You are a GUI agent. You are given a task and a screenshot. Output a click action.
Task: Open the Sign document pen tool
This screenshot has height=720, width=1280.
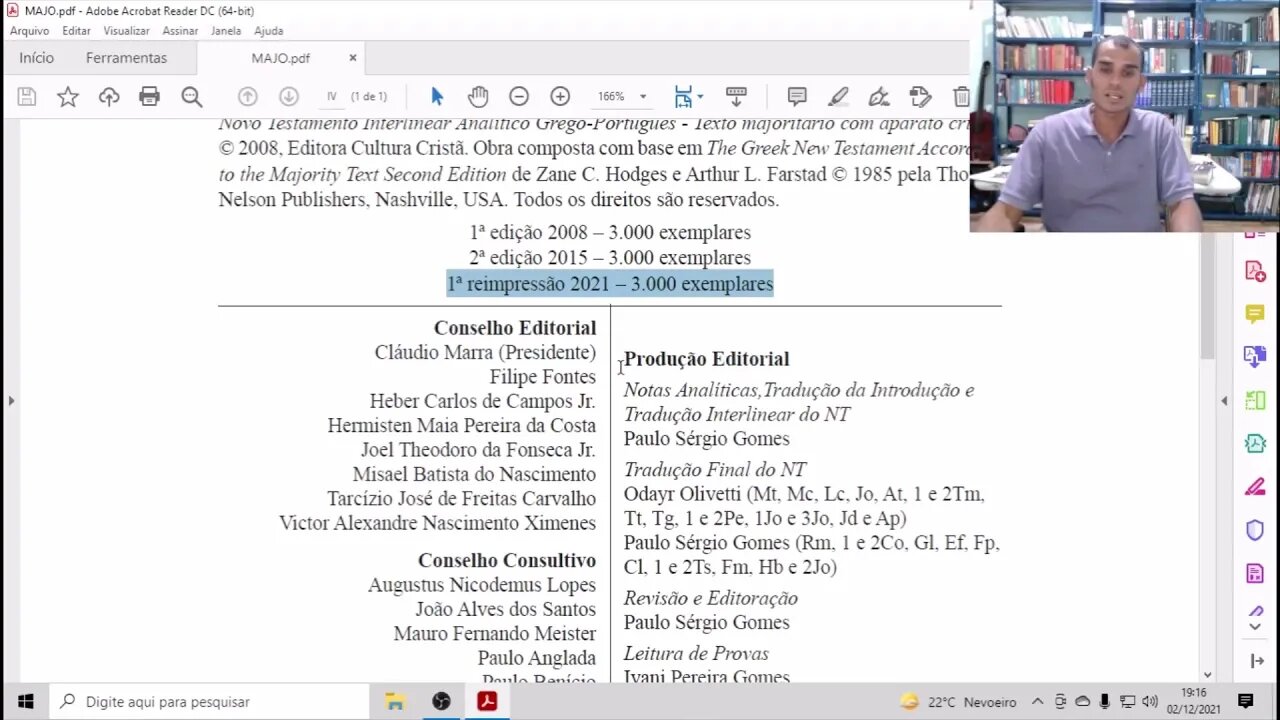coord(879,97)
